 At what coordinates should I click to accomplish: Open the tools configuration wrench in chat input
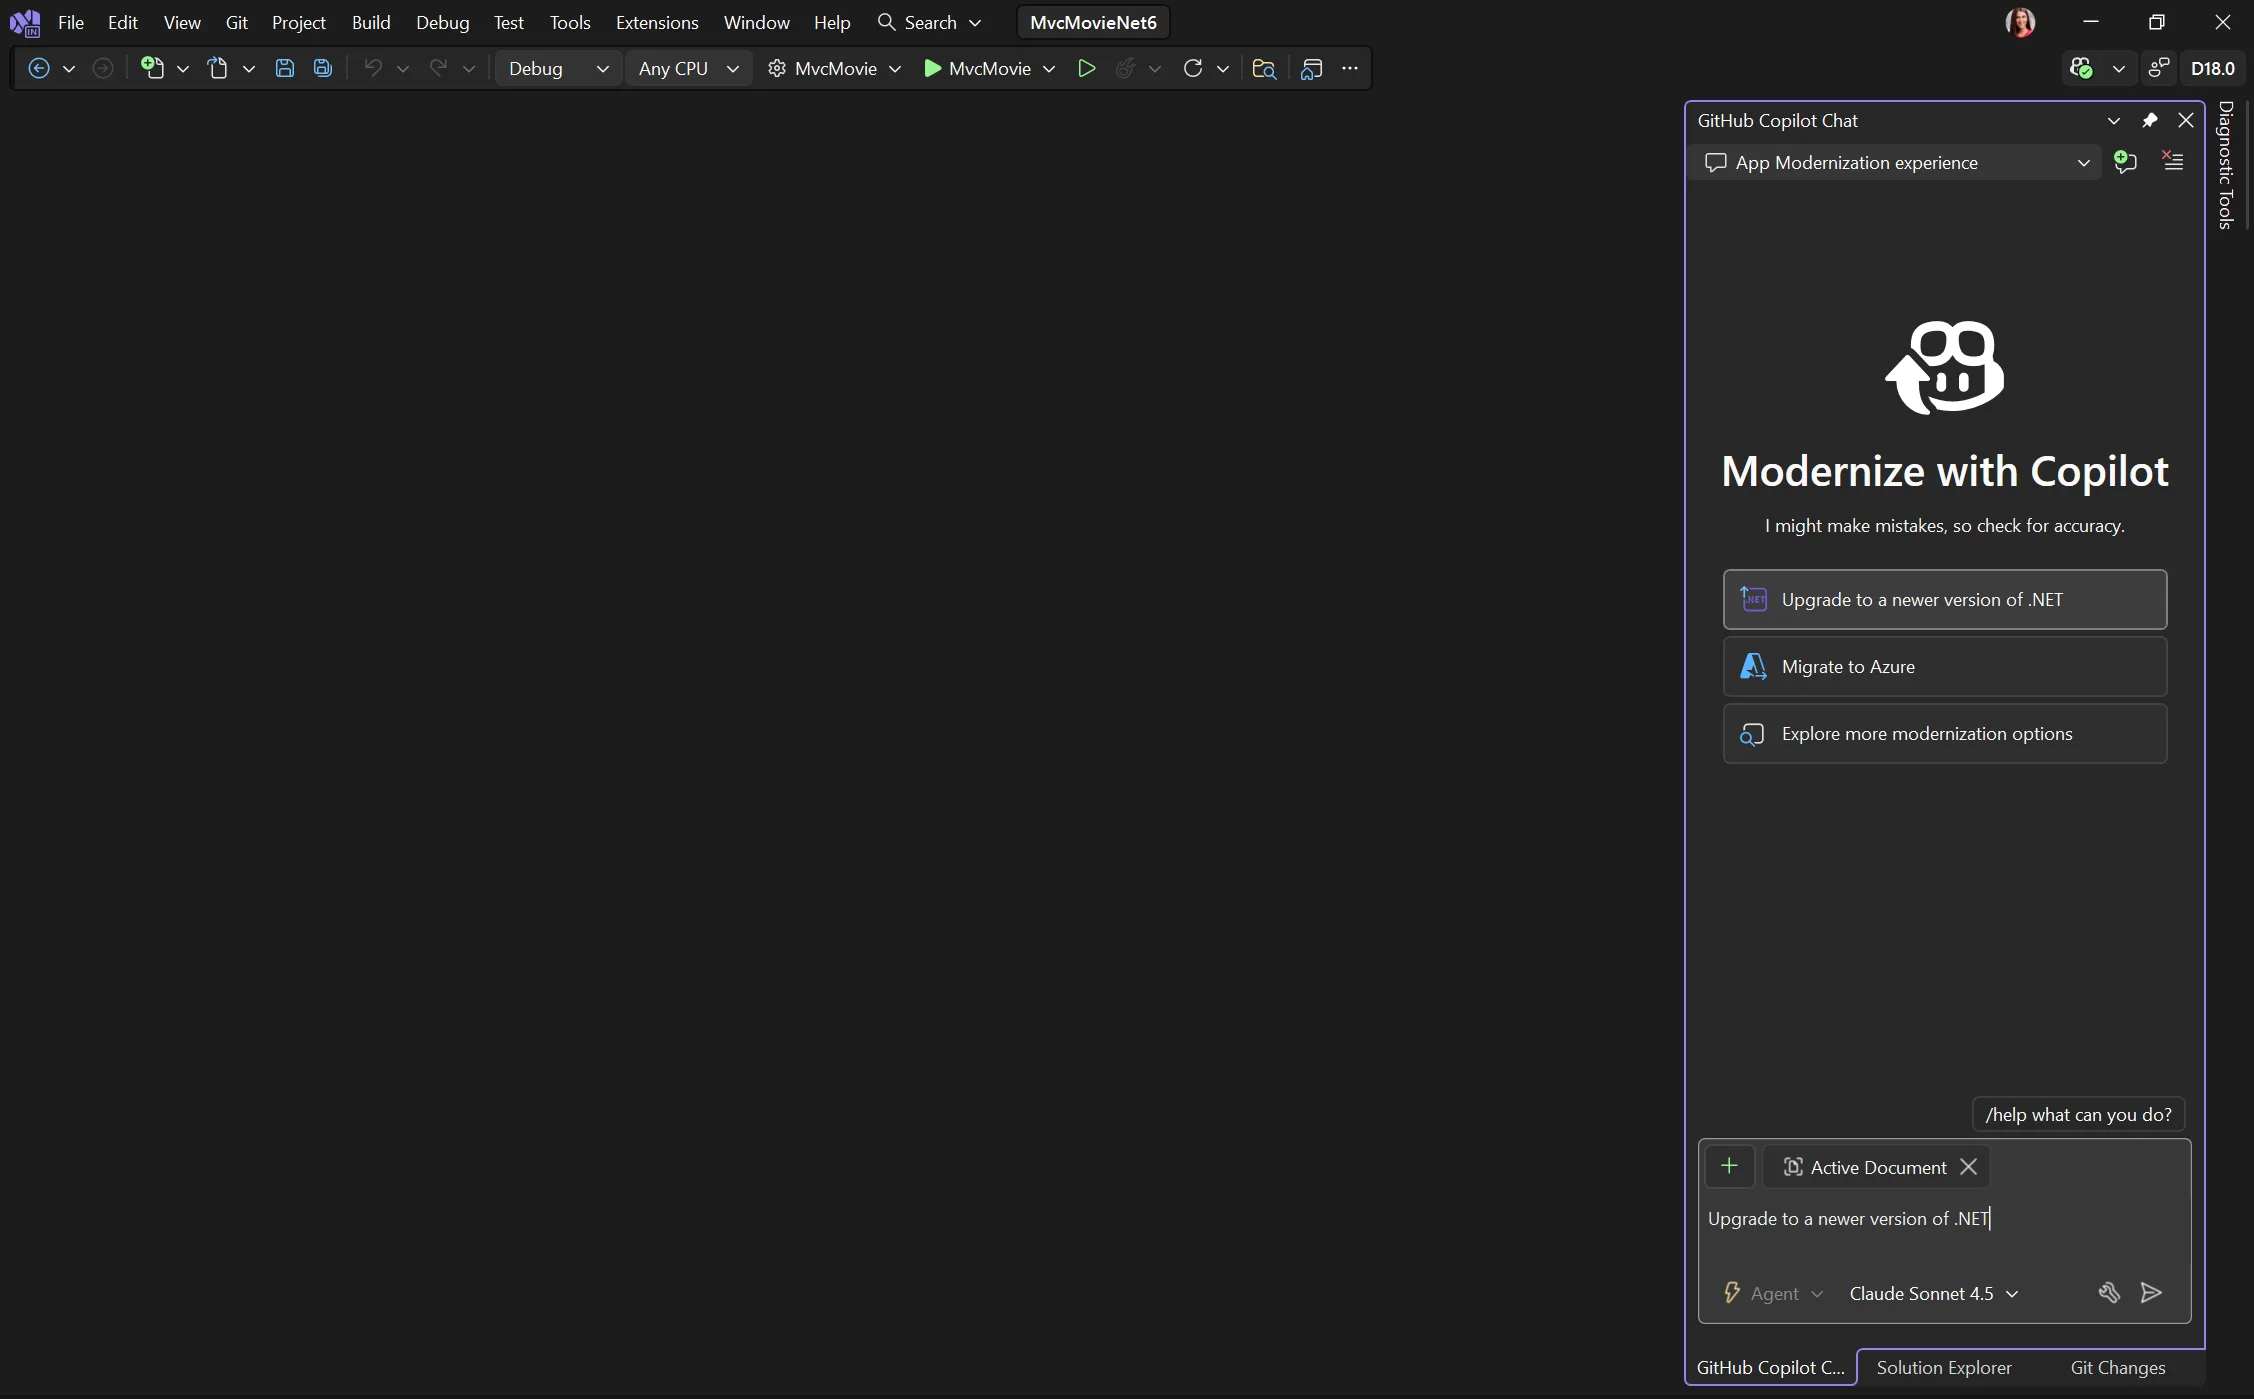pos(2110,1293)
